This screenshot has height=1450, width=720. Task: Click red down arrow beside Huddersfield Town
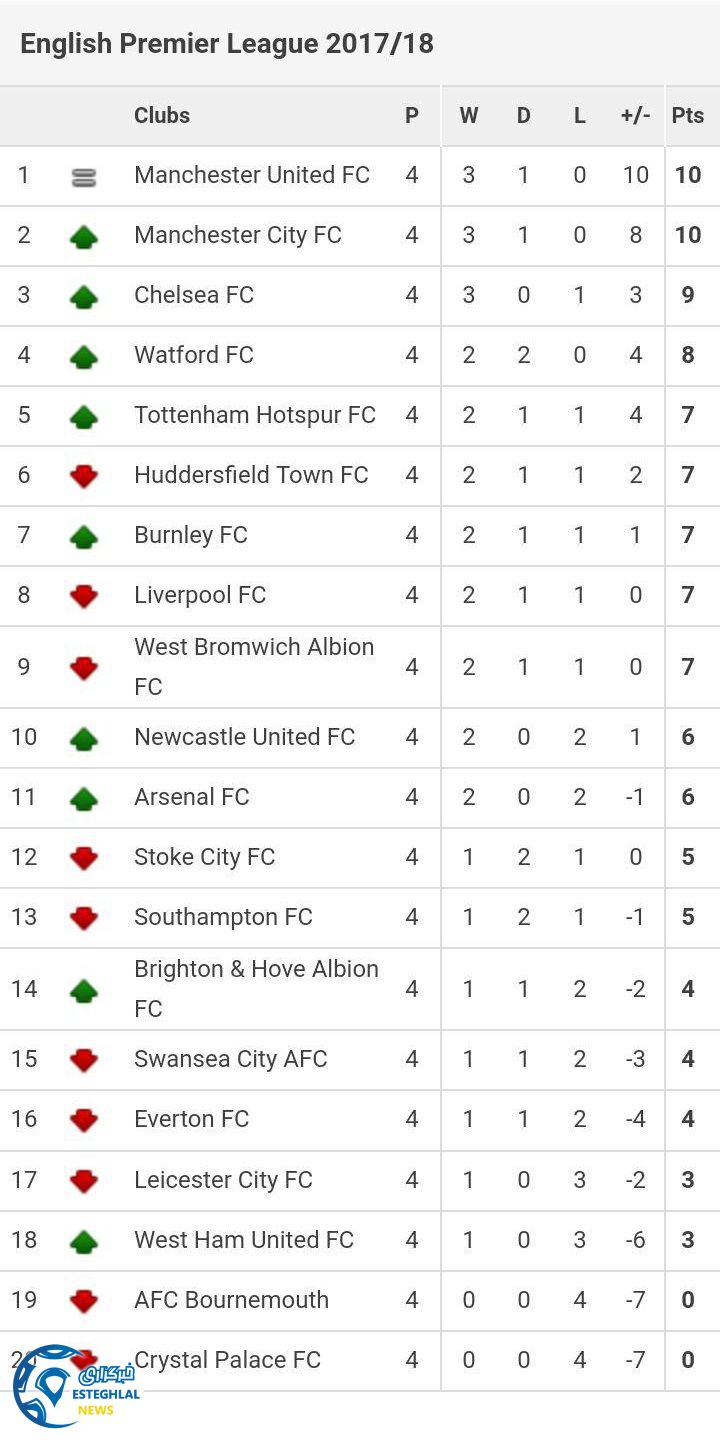84,476
